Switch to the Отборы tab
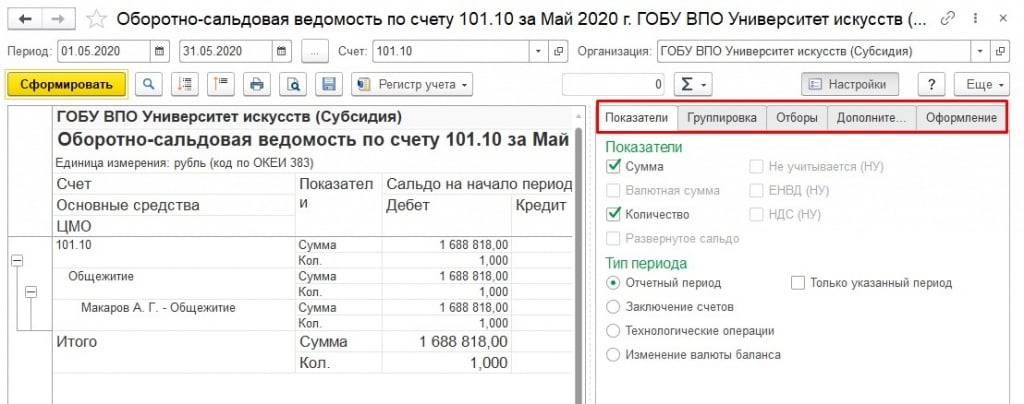Image resolution: width=1024 pixels, height=404 pixels. click(797, 118)
